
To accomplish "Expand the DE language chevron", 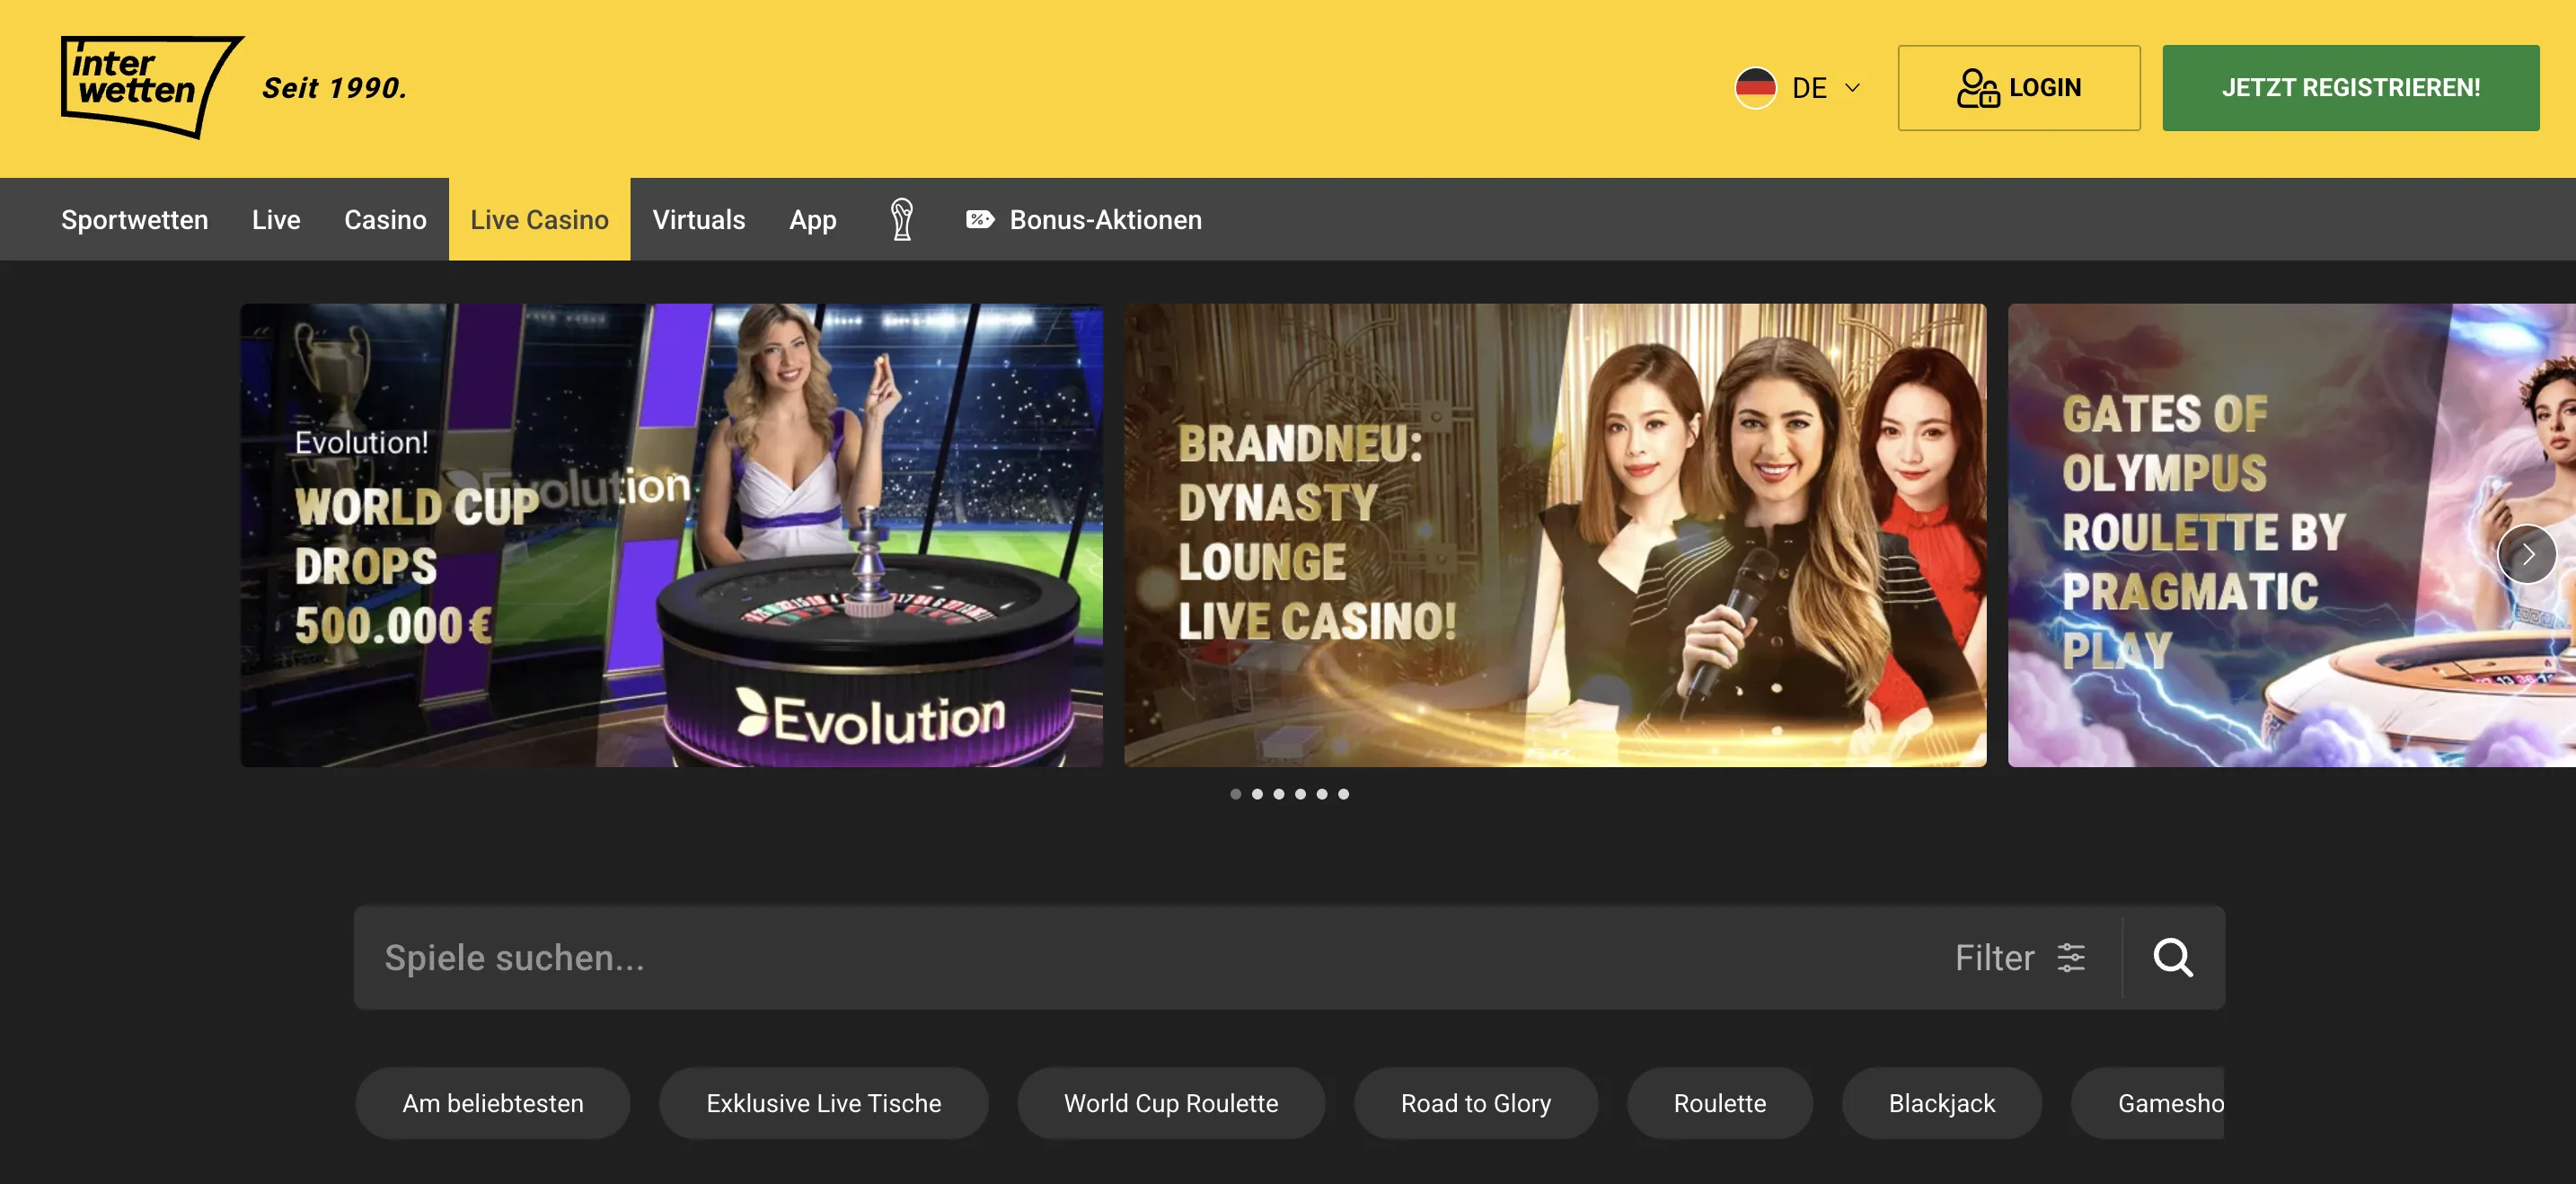I will pos(1852,88).
